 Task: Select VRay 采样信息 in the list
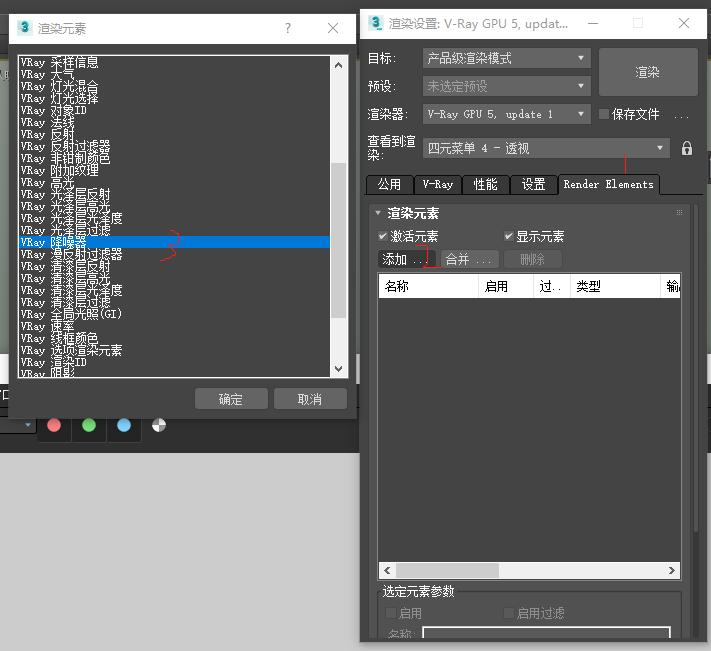tap(174, 62)
